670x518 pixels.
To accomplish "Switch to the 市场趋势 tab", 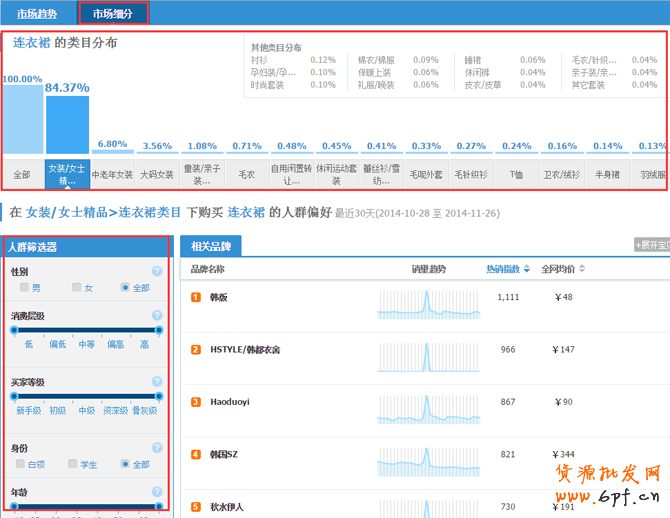I will (37, 14).
